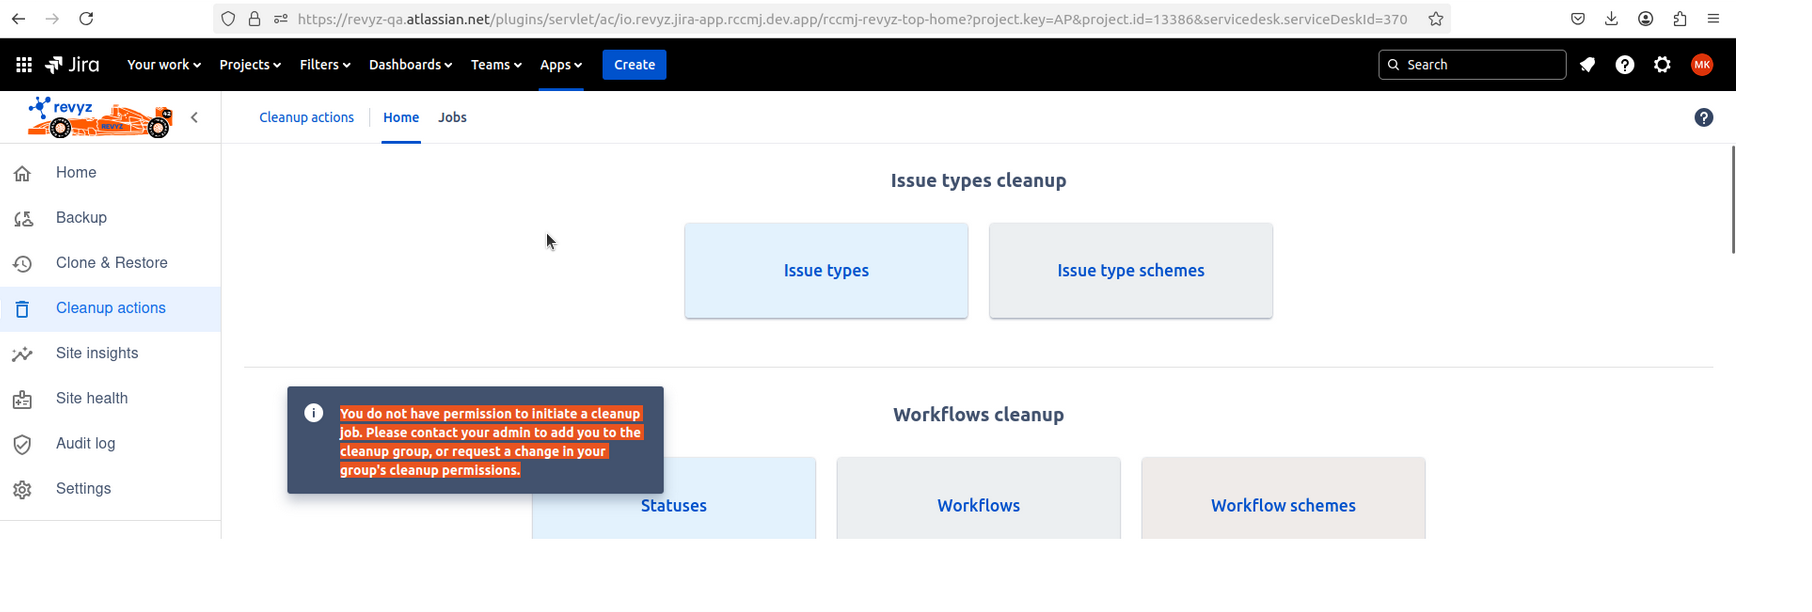The image size is (1812, 612).
Task: Click the Create button
Action: (x=634, y=65)
